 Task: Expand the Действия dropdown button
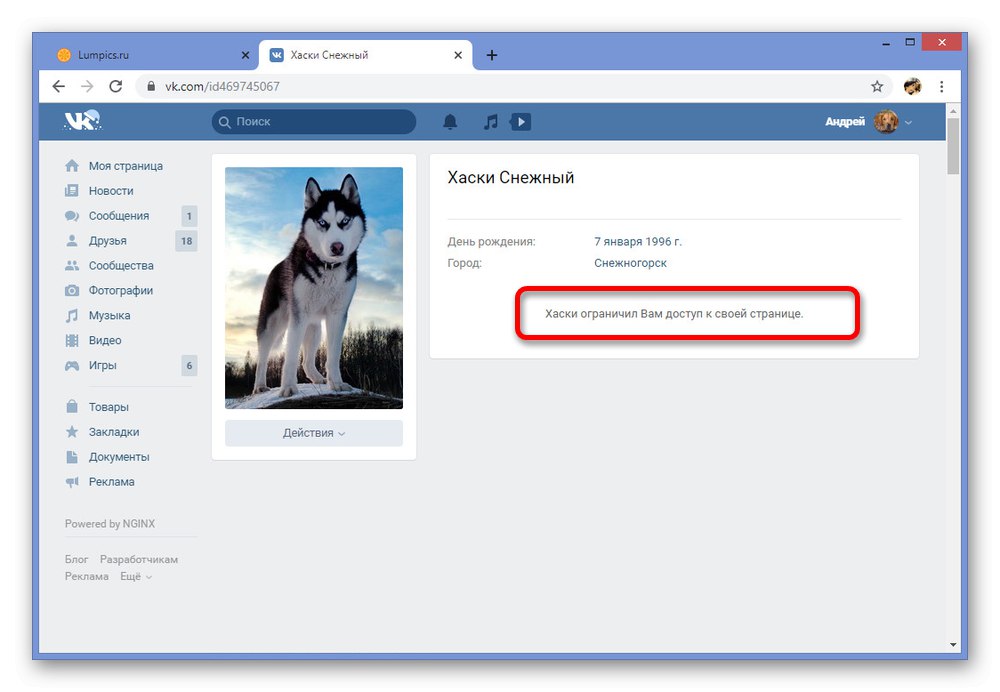pyautogui.click(x=314, y=433)
